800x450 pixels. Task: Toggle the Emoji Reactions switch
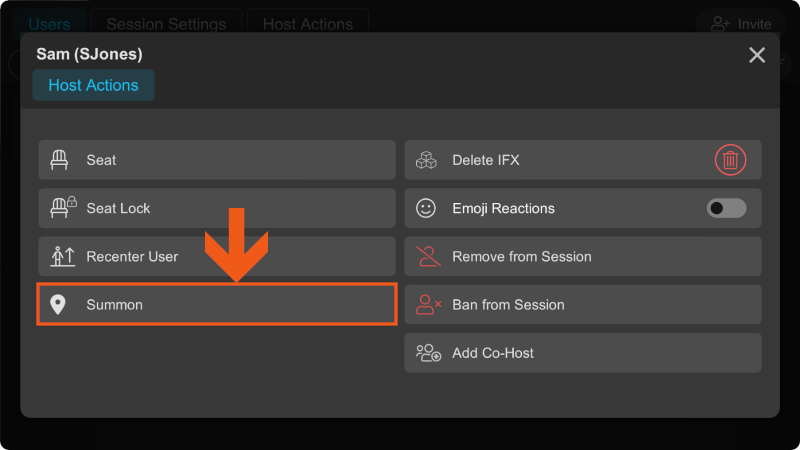pyautogui.click(x=726, y=208)
